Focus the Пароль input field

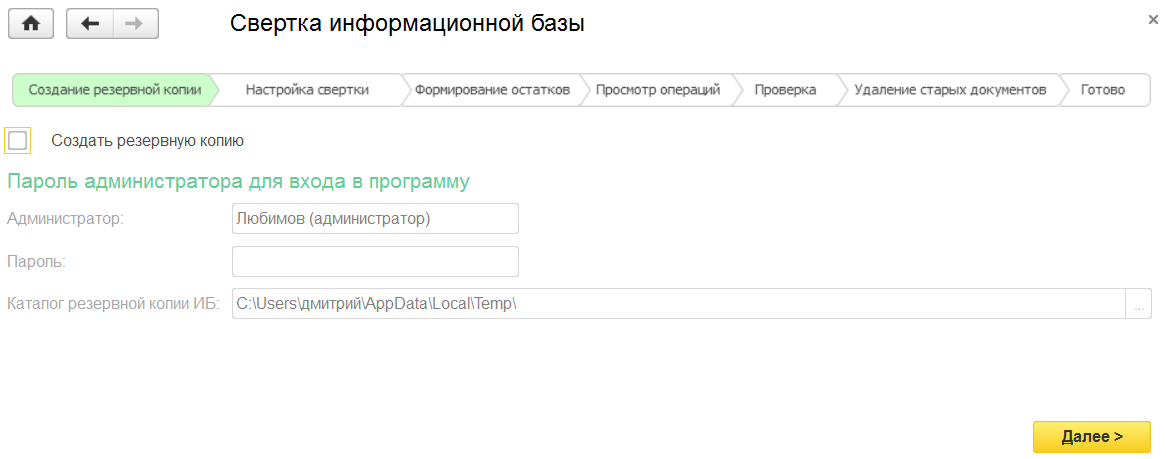coord(375,261)
